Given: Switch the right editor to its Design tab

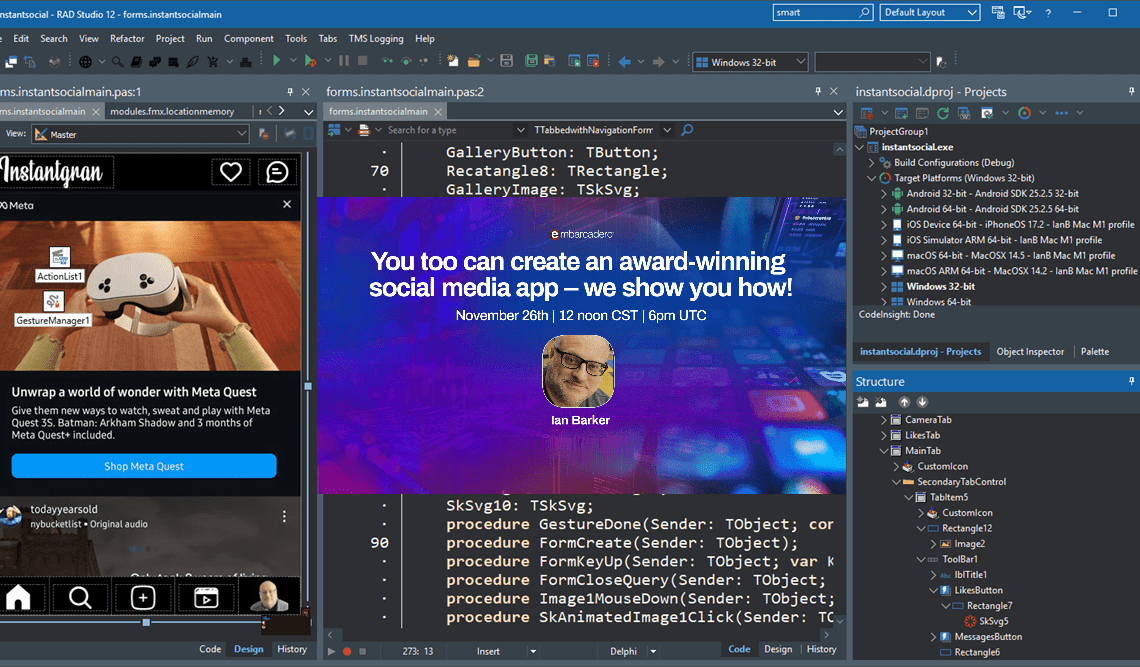Looking at the screenshot, I should (778, 649).
